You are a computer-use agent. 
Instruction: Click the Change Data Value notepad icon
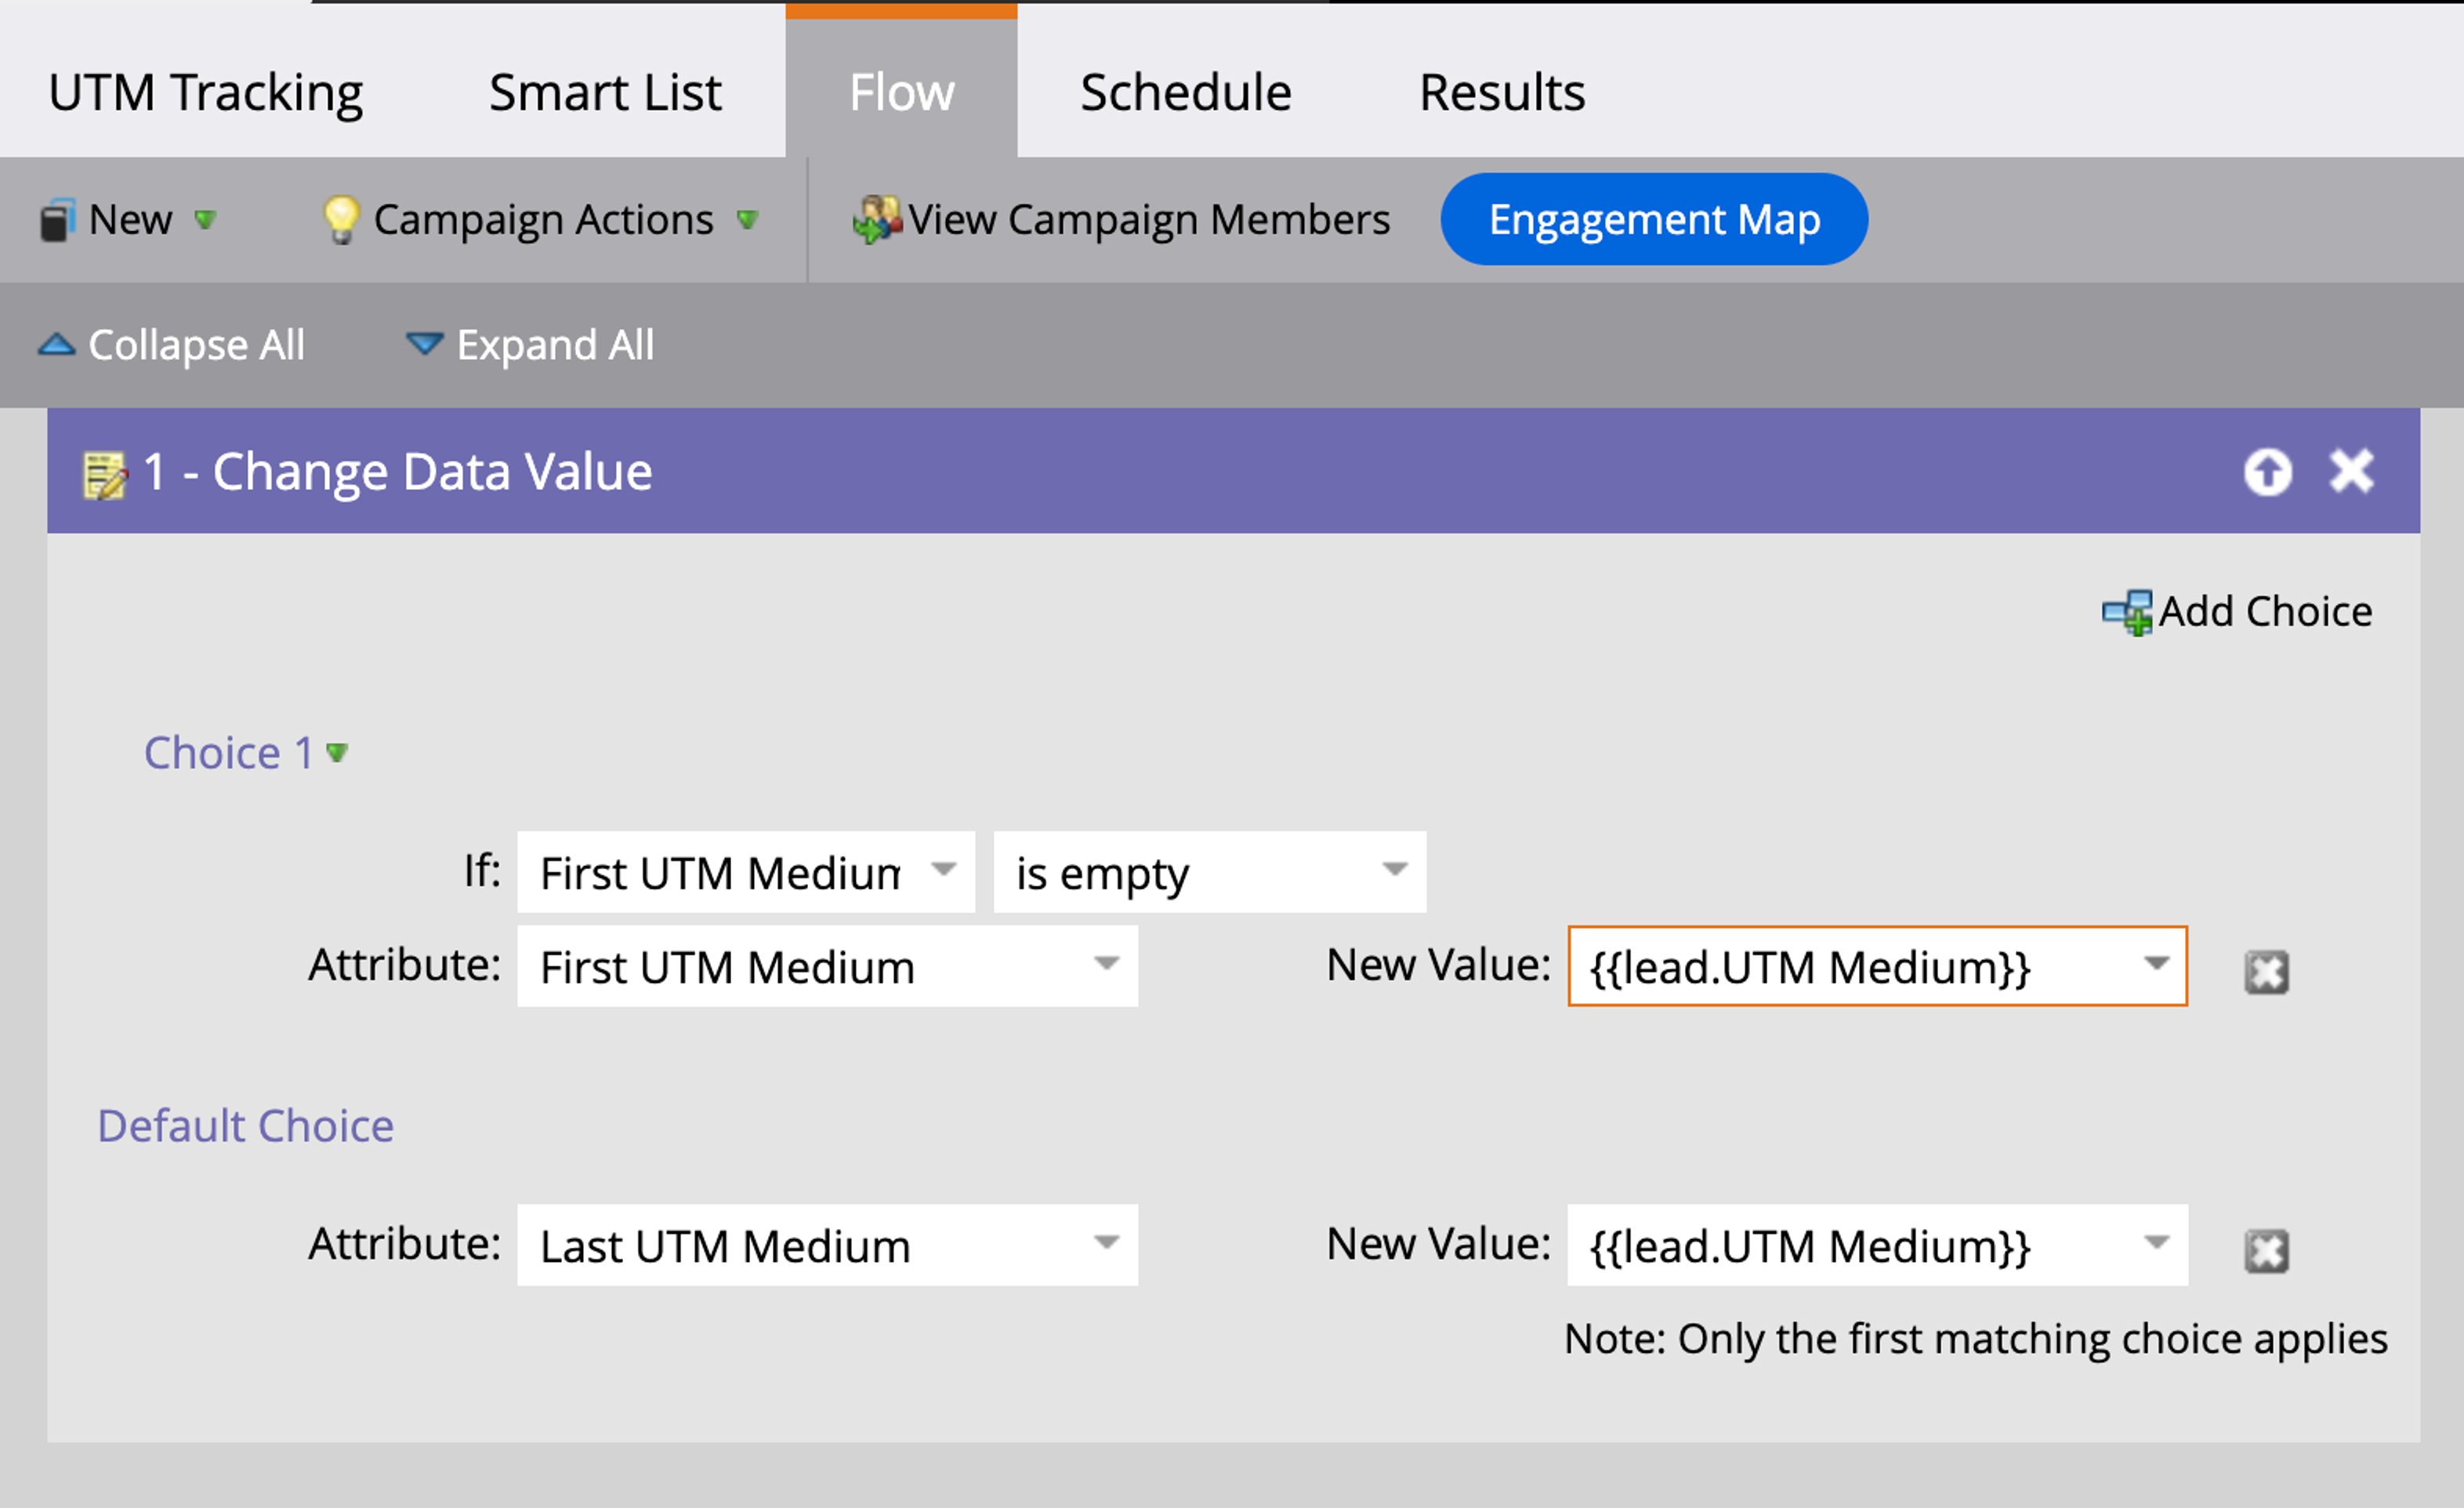coord(104,474)
